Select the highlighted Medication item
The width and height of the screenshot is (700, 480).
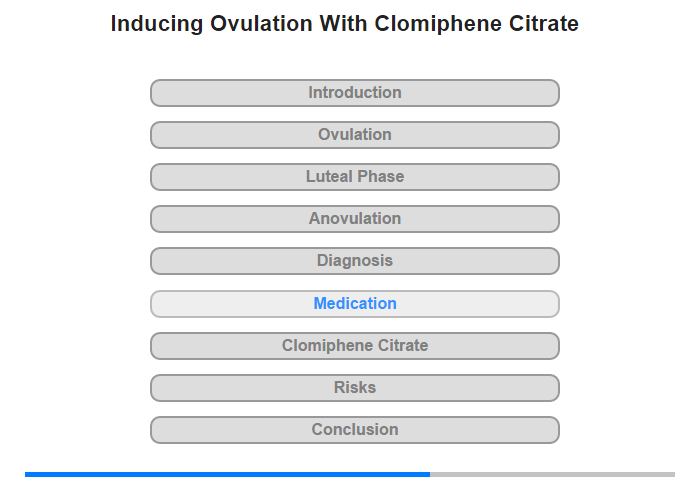pyautogui.click(x=355, y=304)
